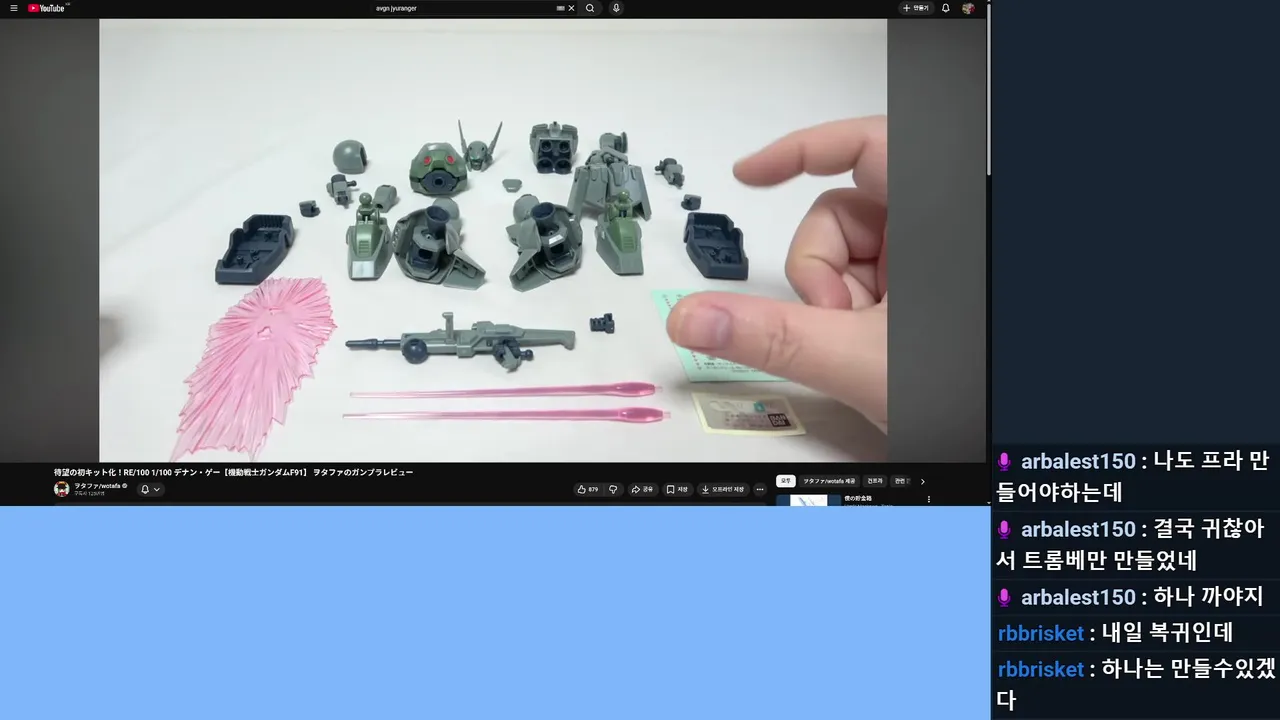The width and height of the screenshot is (1280, 720).
Task: Show more filter chips with right arrow
Action: [922, 481]
